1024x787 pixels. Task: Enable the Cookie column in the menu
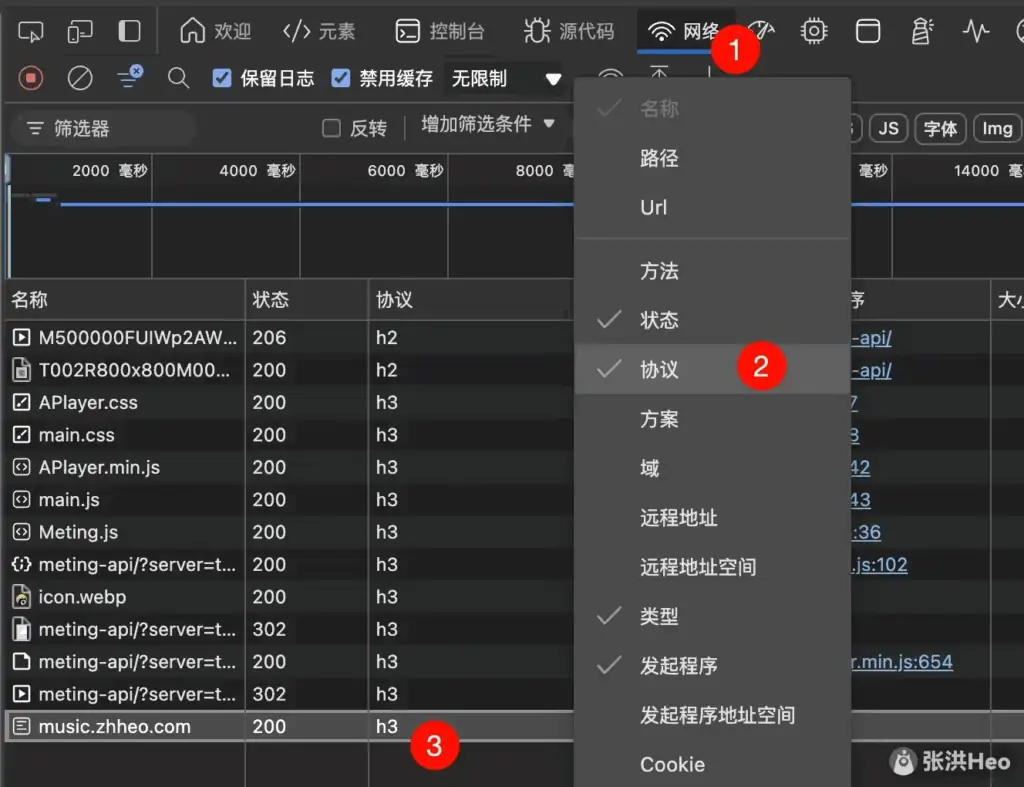click(x=672, y=764)
